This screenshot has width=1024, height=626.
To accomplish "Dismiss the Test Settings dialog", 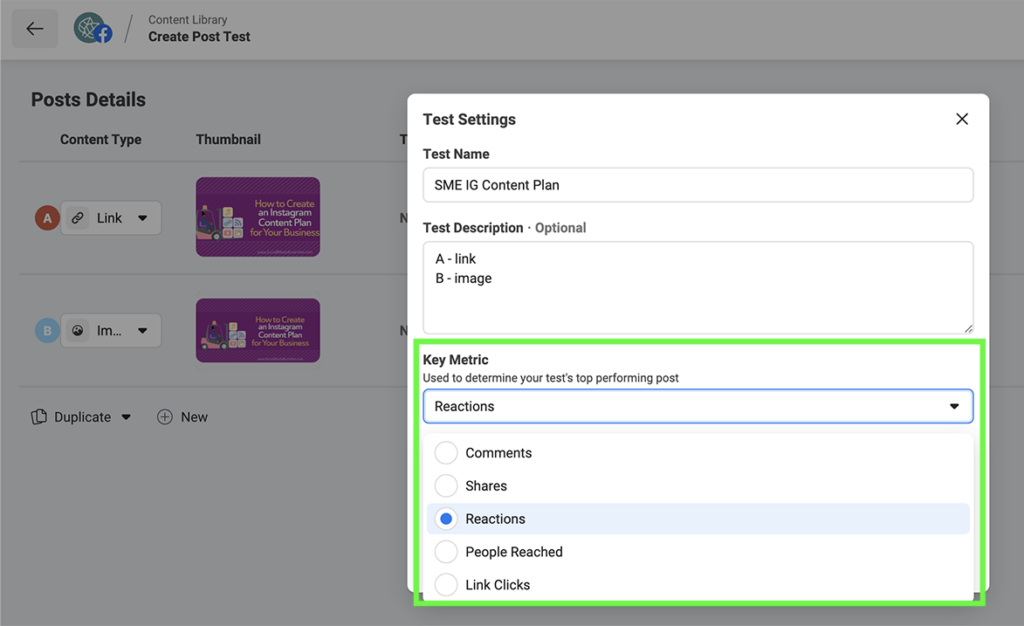I will pos(962,118).
